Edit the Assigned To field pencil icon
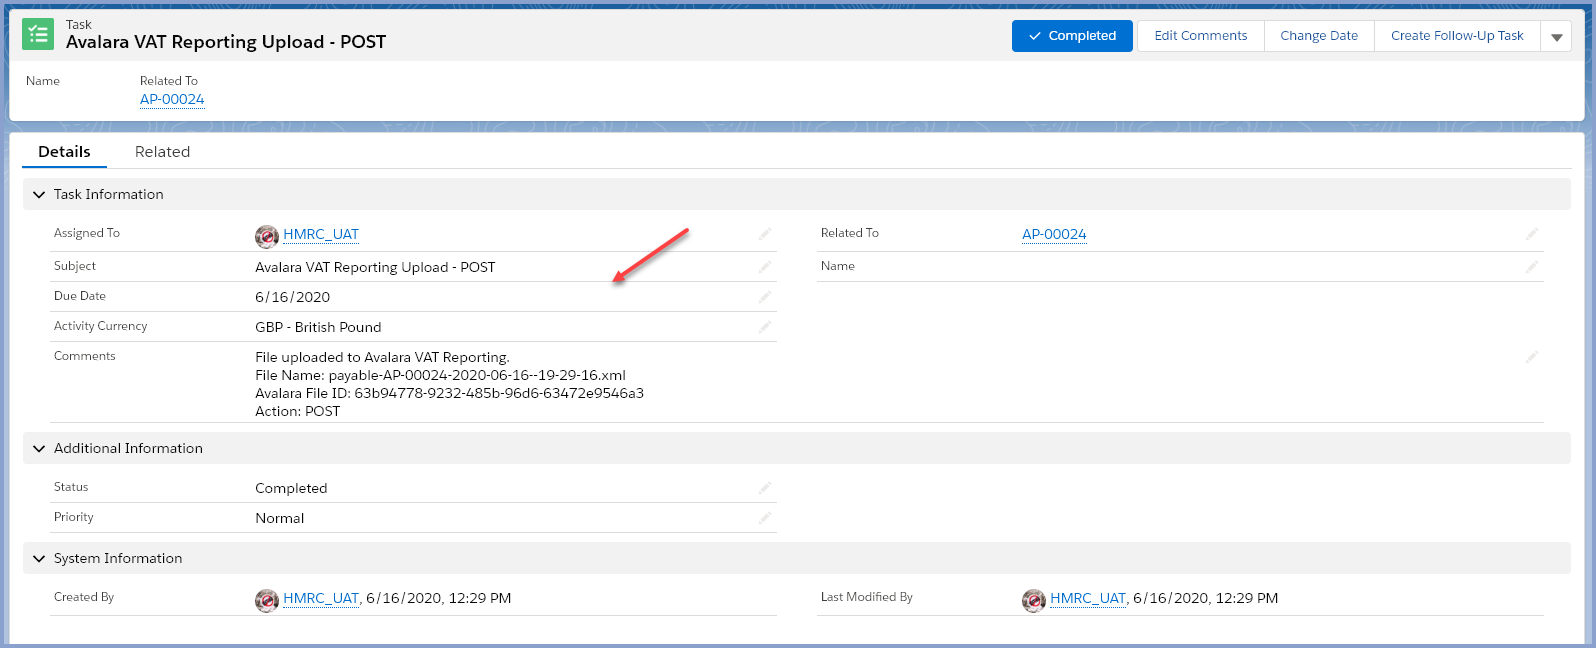 click(x=765, y=234)
